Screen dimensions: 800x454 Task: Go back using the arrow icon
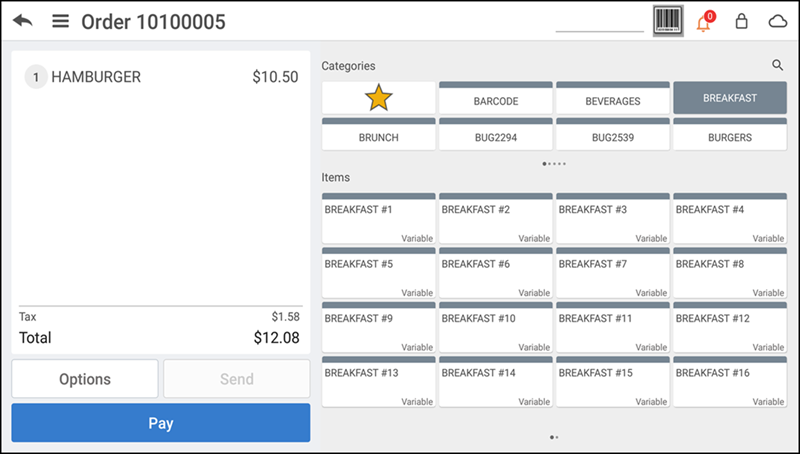pos(23,21)
